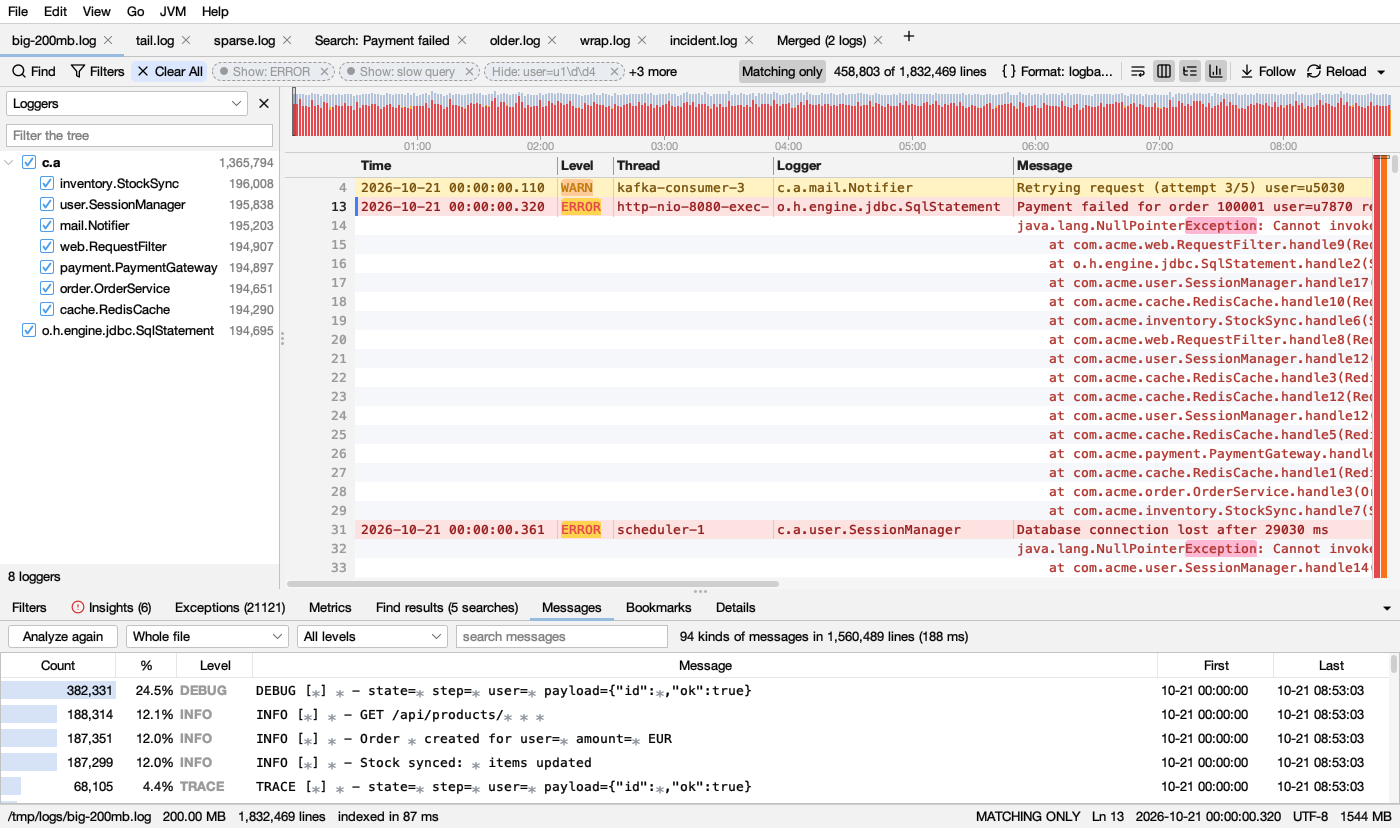Image resolution: width=1400 pixels, height=828 pixels.
Task: Close the wrap.log tab
Action: (642, 40)
